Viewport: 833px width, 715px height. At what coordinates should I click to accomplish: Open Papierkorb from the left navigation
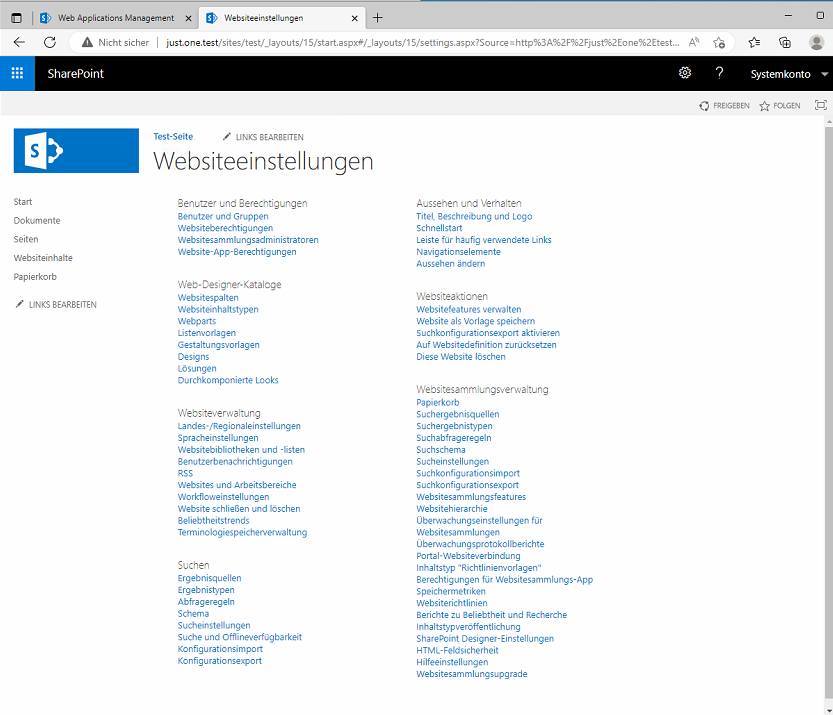[35, 276]
